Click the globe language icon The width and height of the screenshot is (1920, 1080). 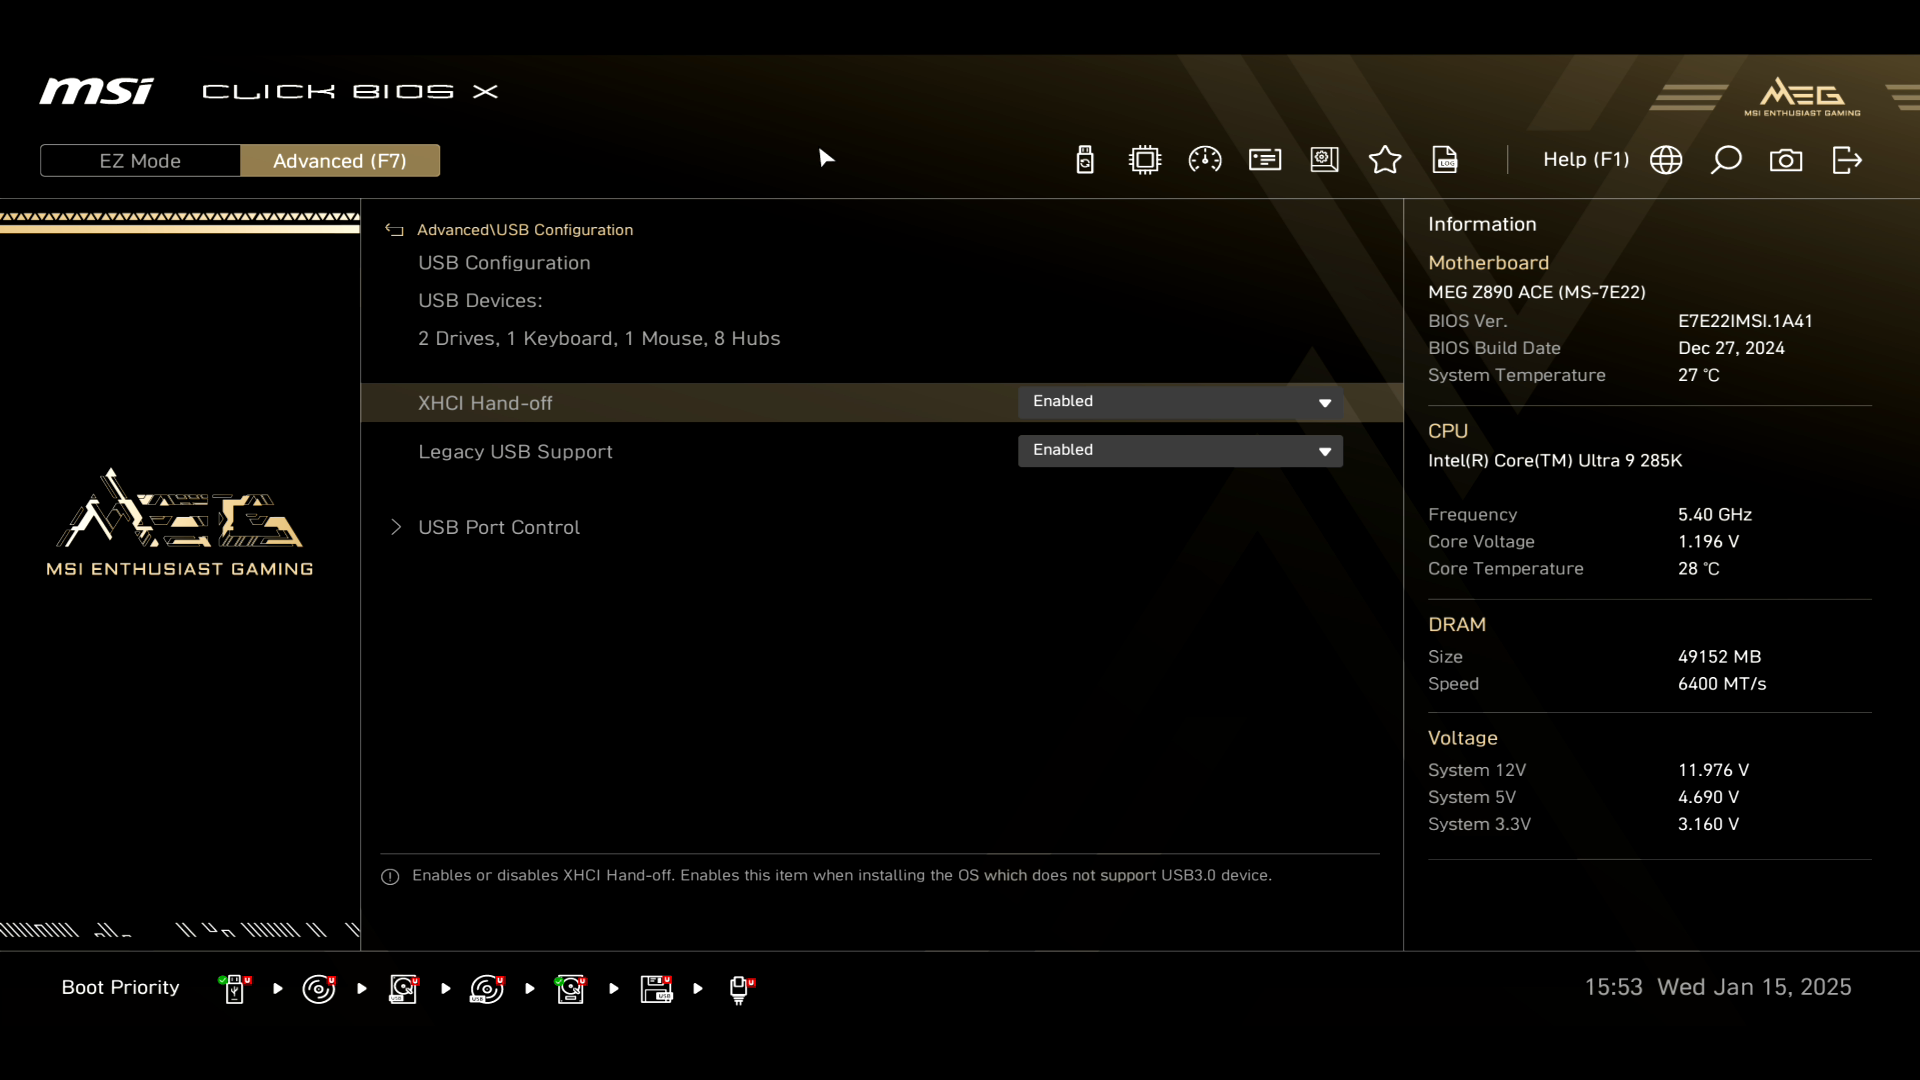pos(1666,160)
